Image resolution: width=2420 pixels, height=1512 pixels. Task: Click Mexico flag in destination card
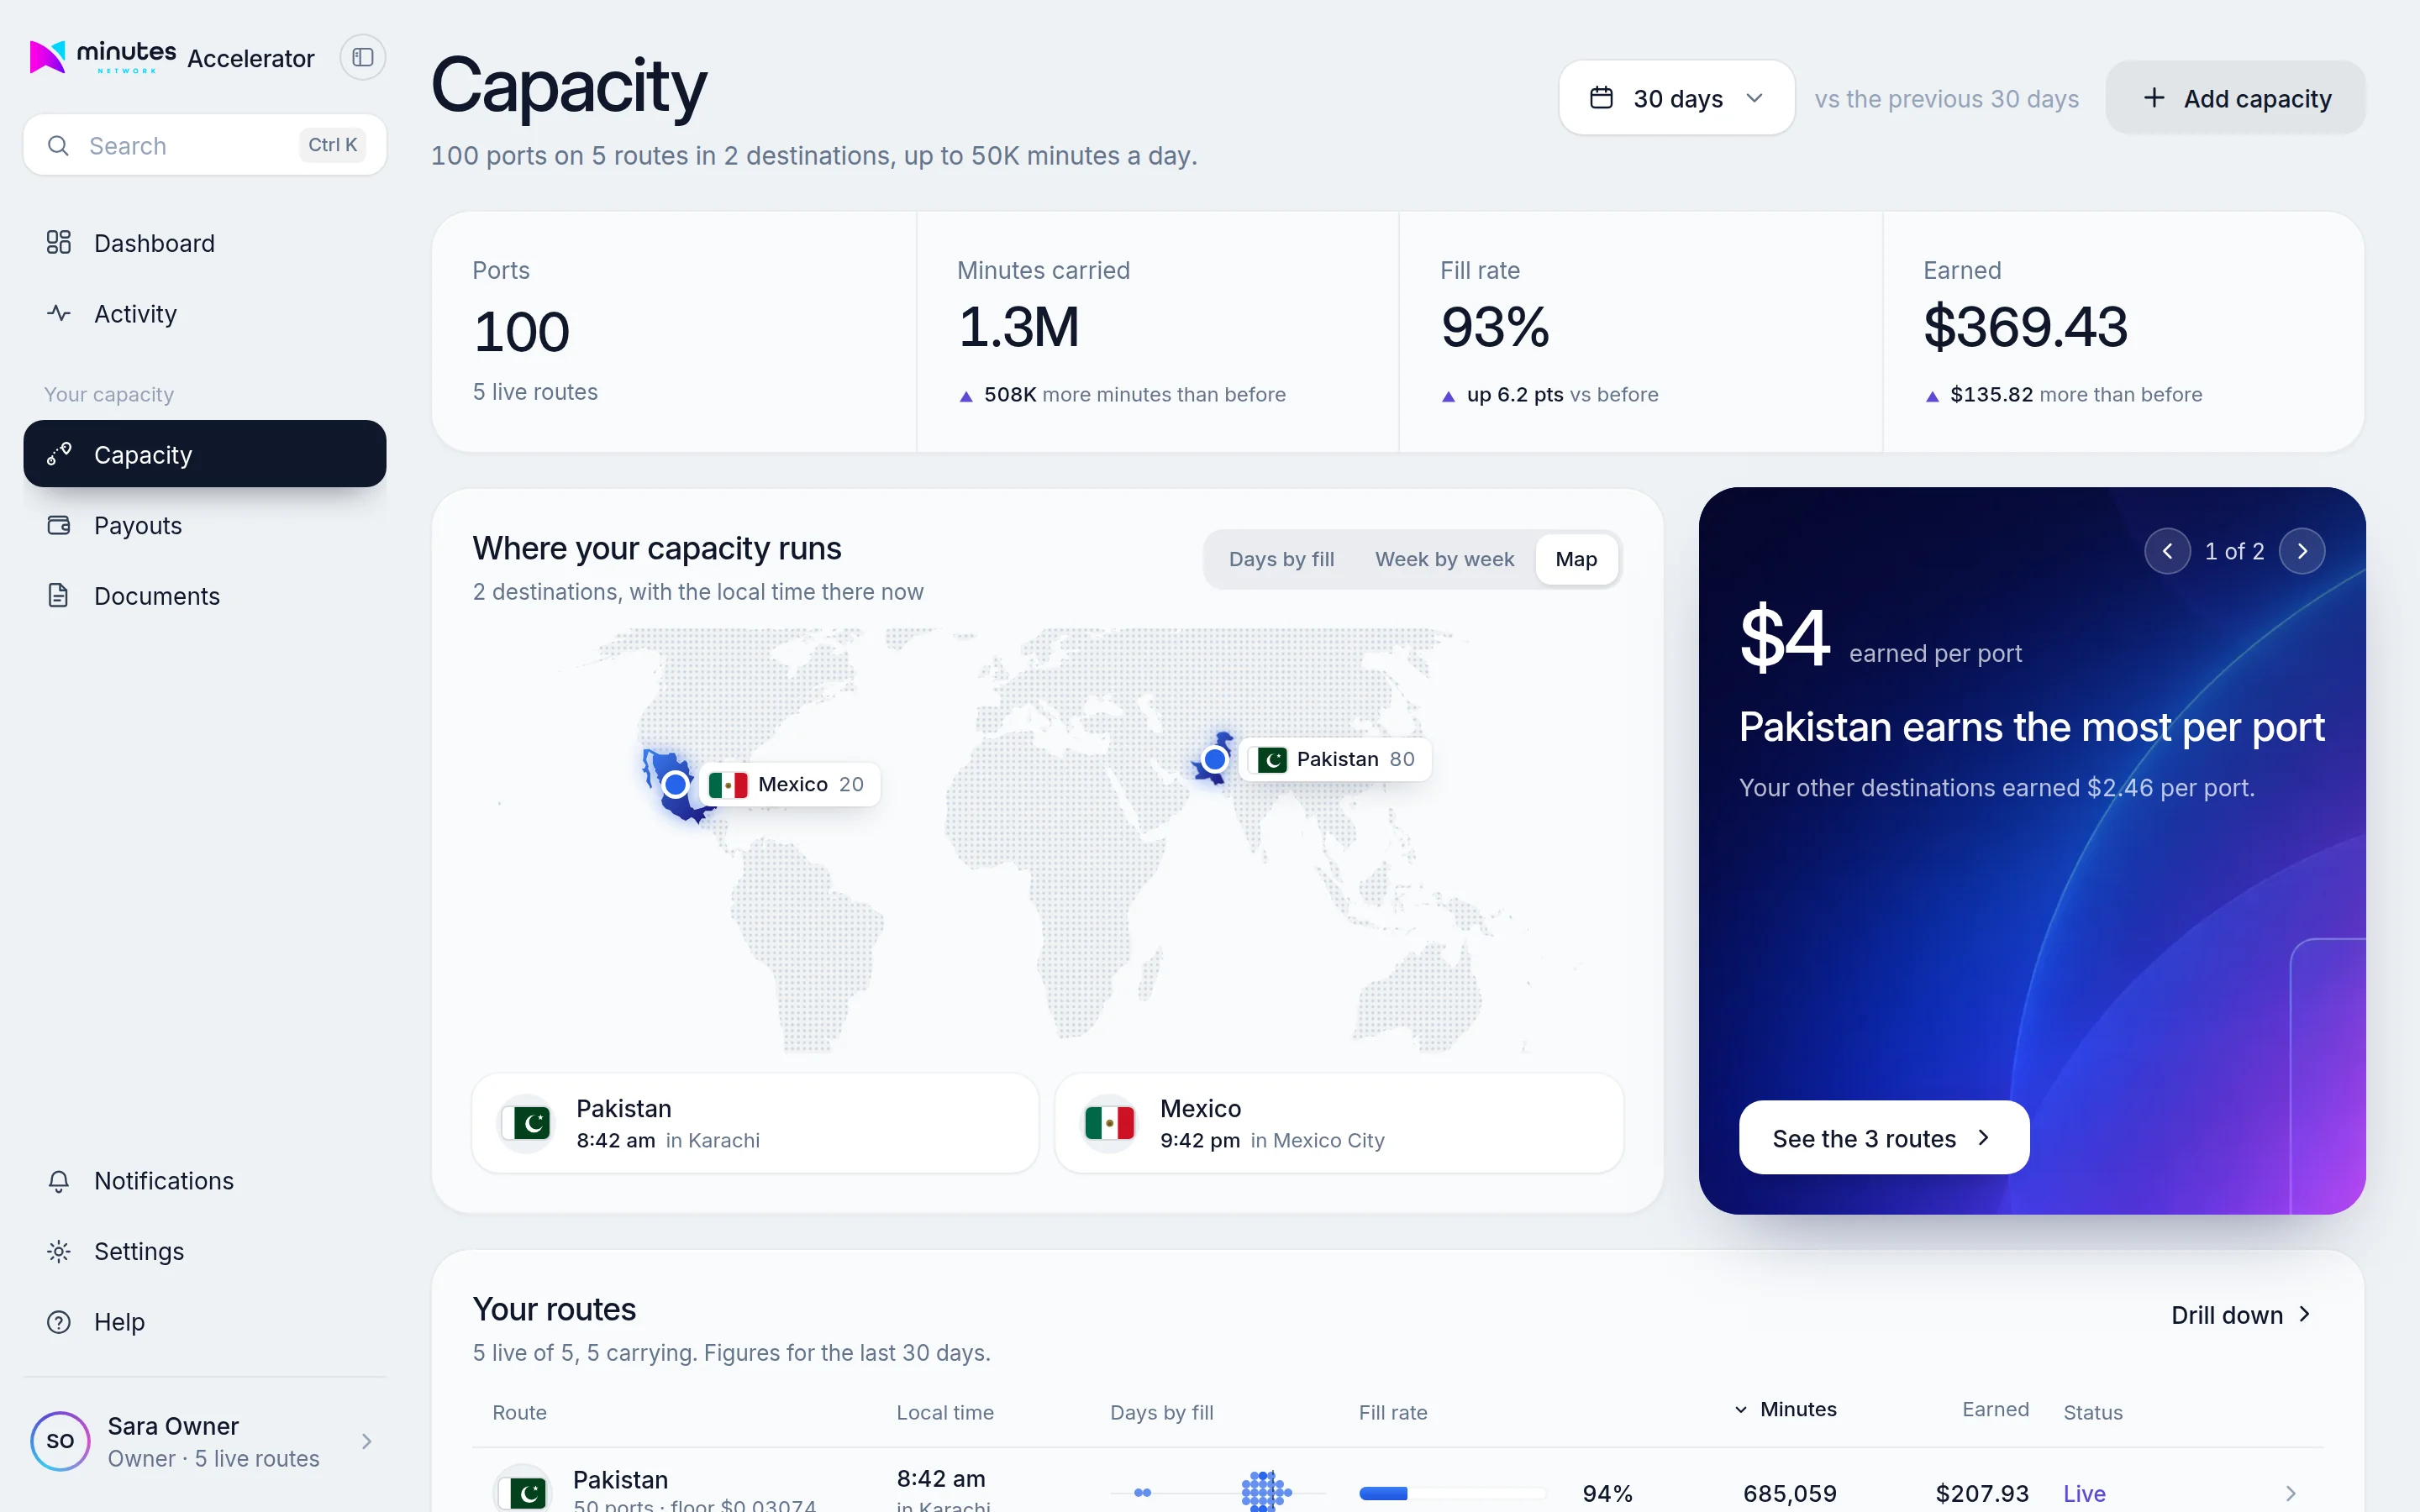click(x=1110, y=1123)
